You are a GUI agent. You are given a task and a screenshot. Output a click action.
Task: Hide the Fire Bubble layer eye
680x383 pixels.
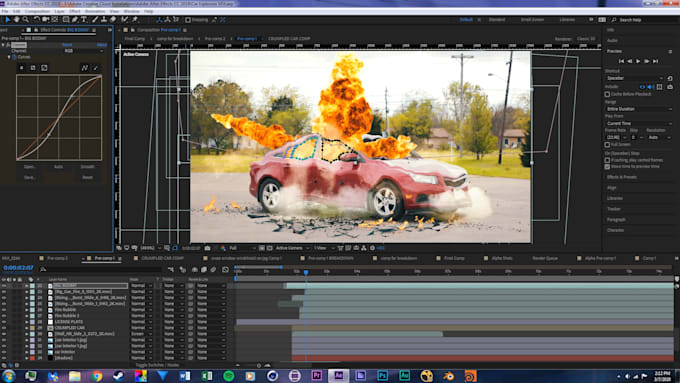4,310
